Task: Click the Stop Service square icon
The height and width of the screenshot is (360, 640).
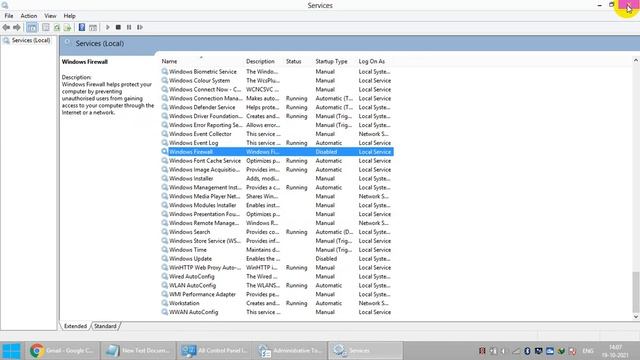Action: click(118, 27)
